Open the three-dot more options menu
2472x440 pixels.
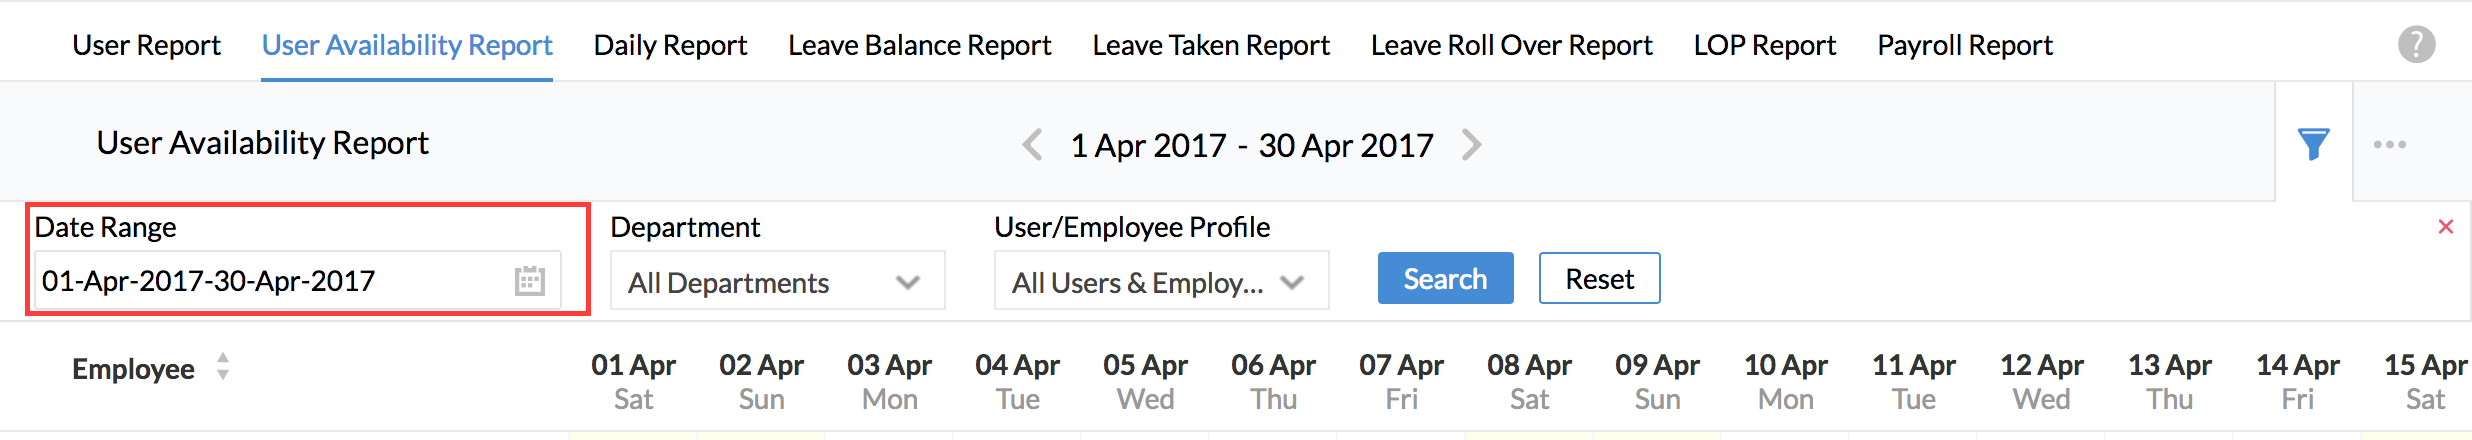pos(2390,144)
